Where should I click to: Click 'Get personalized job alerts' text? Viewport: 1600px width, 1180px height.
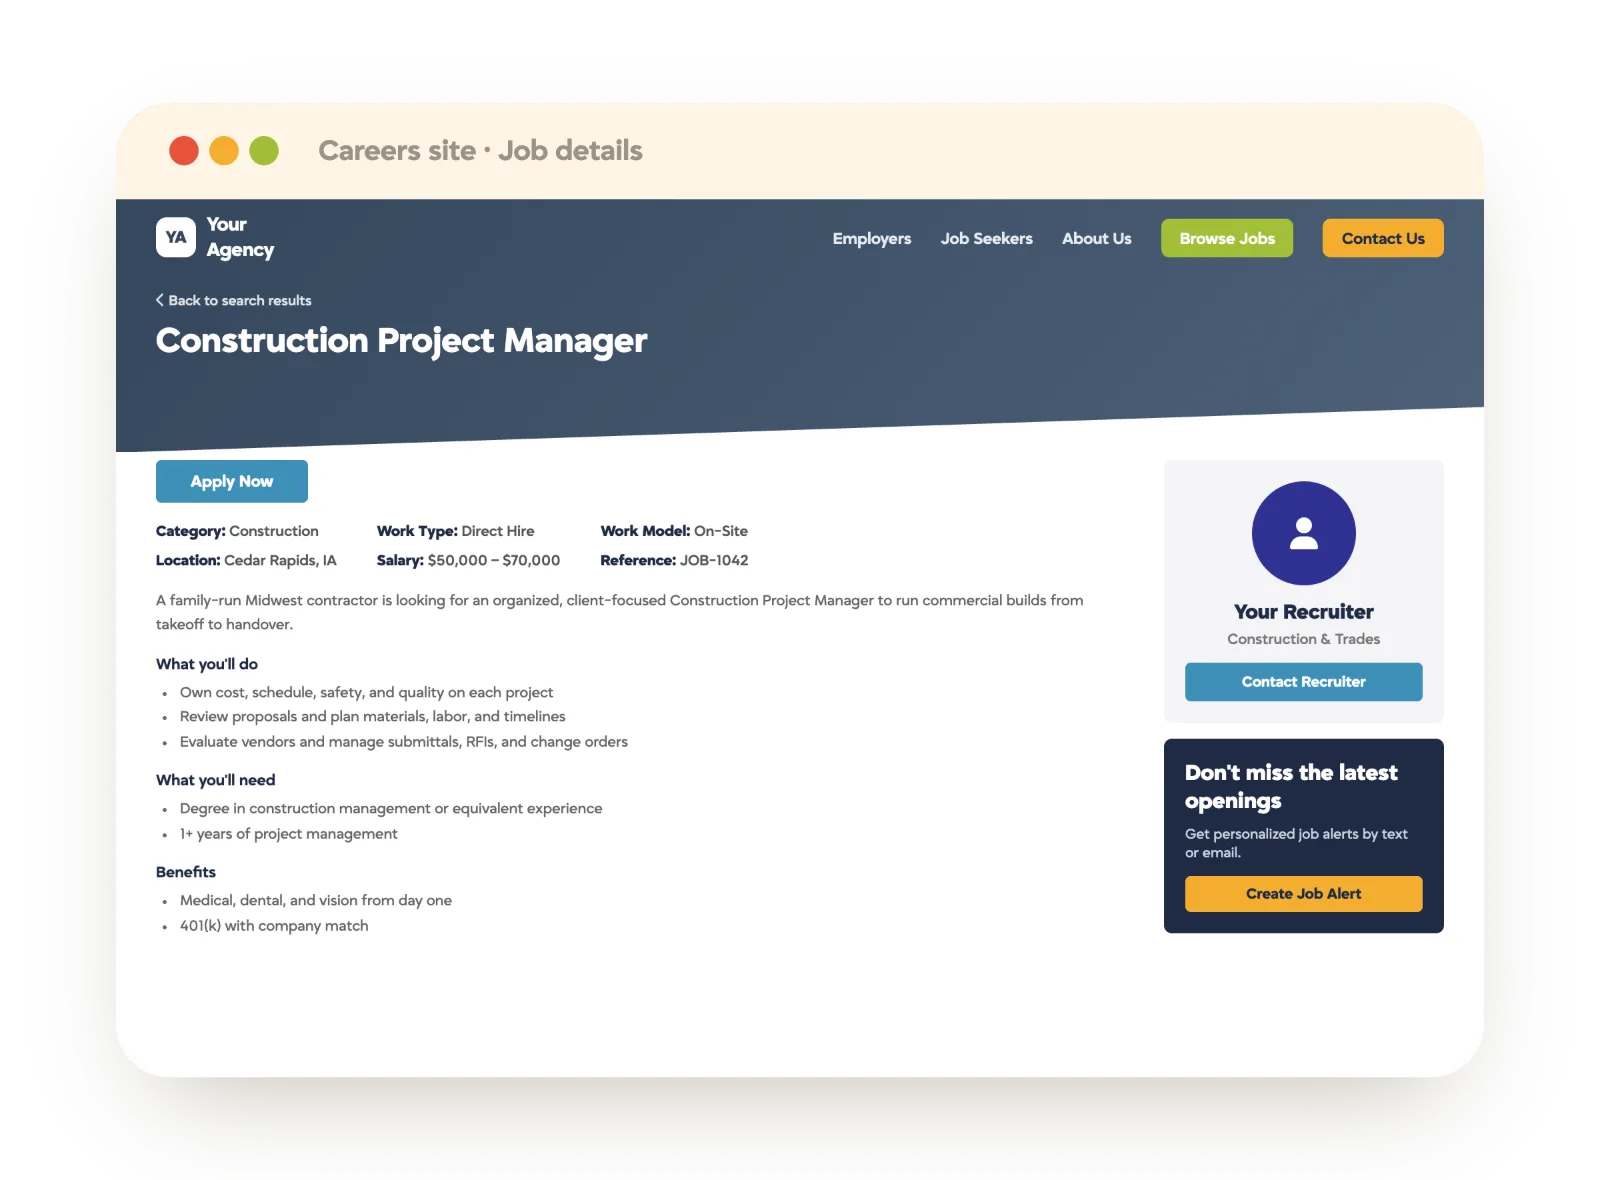coord(1296,843)
